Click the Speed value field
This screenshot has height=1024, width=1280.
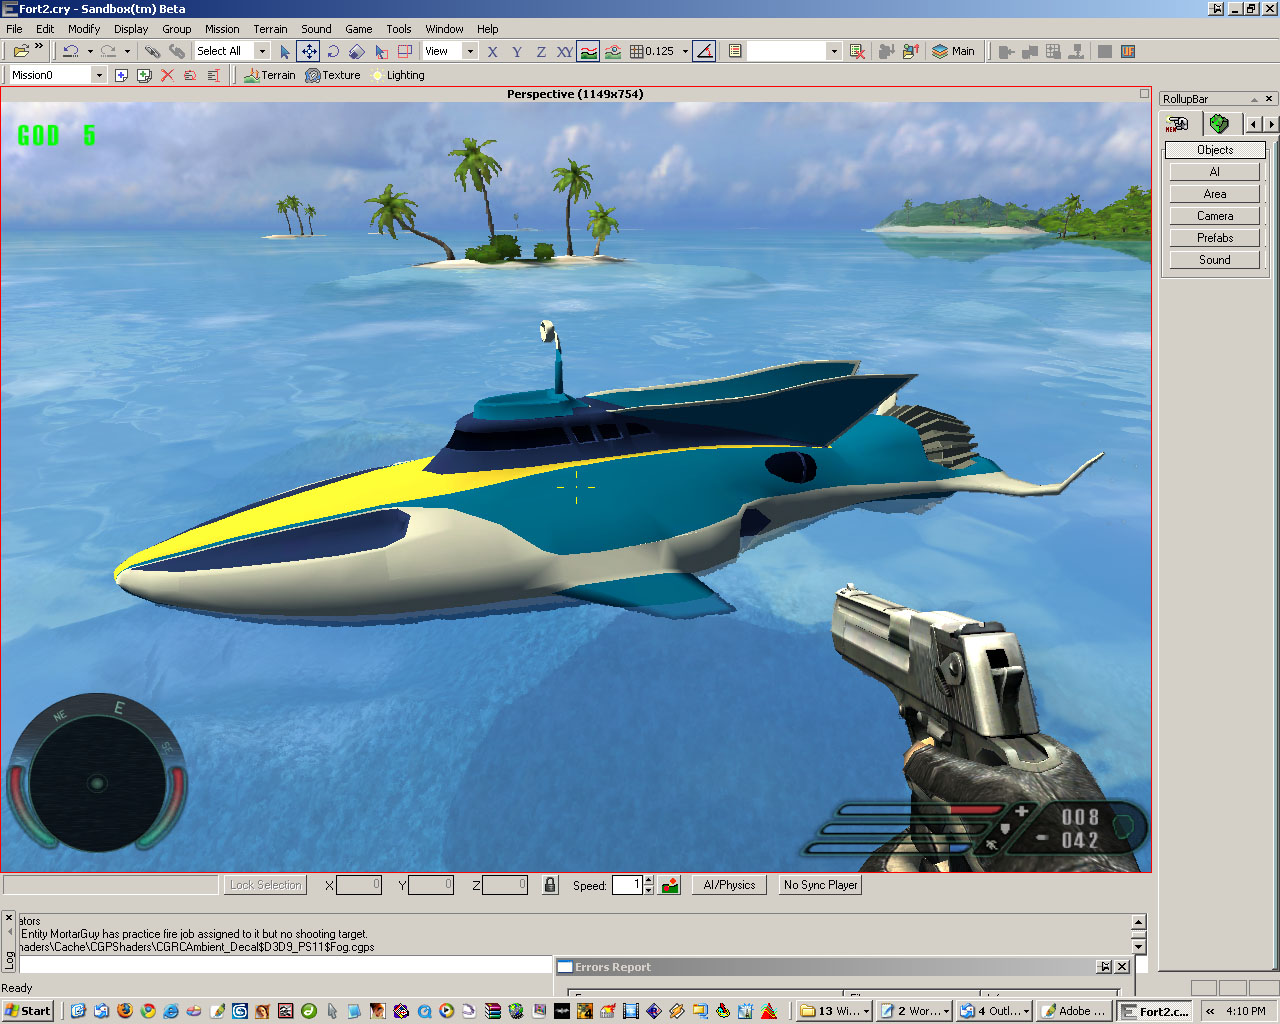tap(626, 885)
